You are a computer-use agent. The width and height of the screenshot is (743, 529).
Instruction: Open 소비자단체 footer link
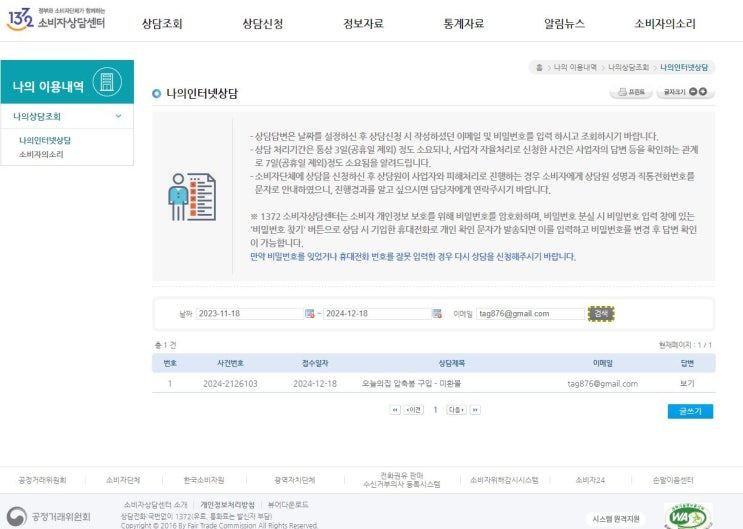(x=123, y=480)
